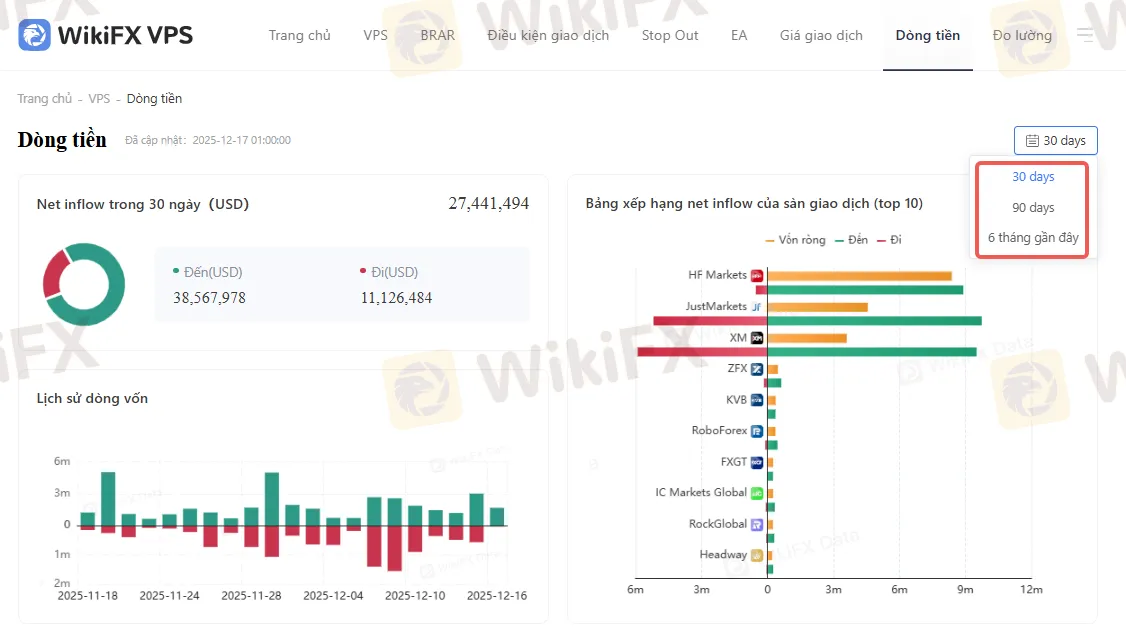Select 90 days in the dropdown list
Viewport: 1126px width, 635px height.
tap(1033, 208)
